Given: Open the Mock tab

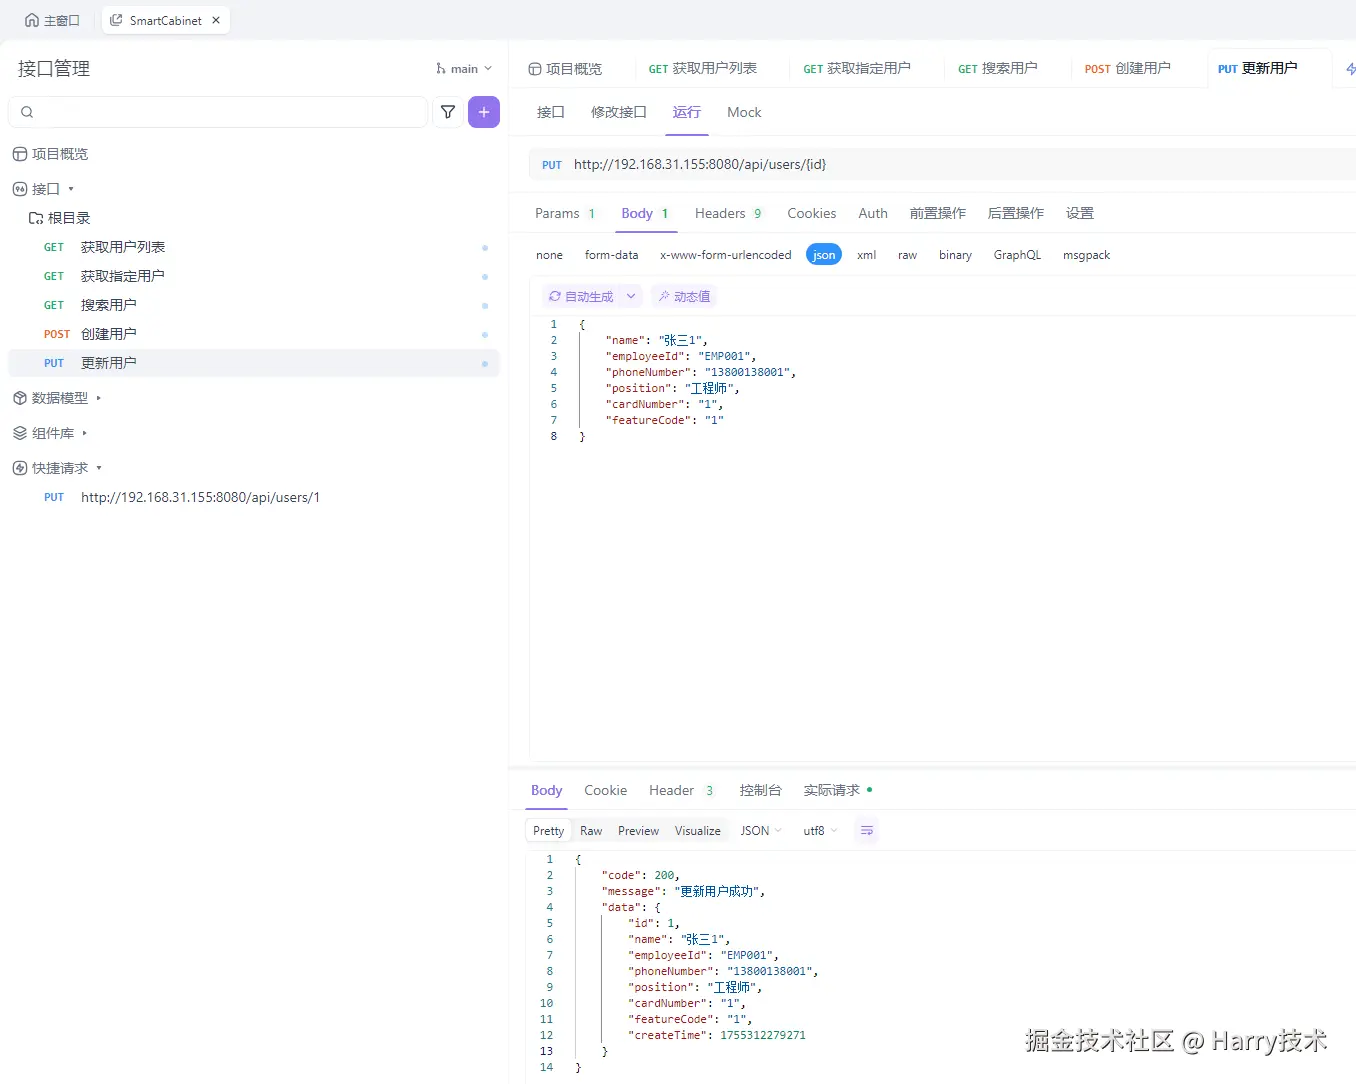Looking at the screenshot, I should [744, 112].
